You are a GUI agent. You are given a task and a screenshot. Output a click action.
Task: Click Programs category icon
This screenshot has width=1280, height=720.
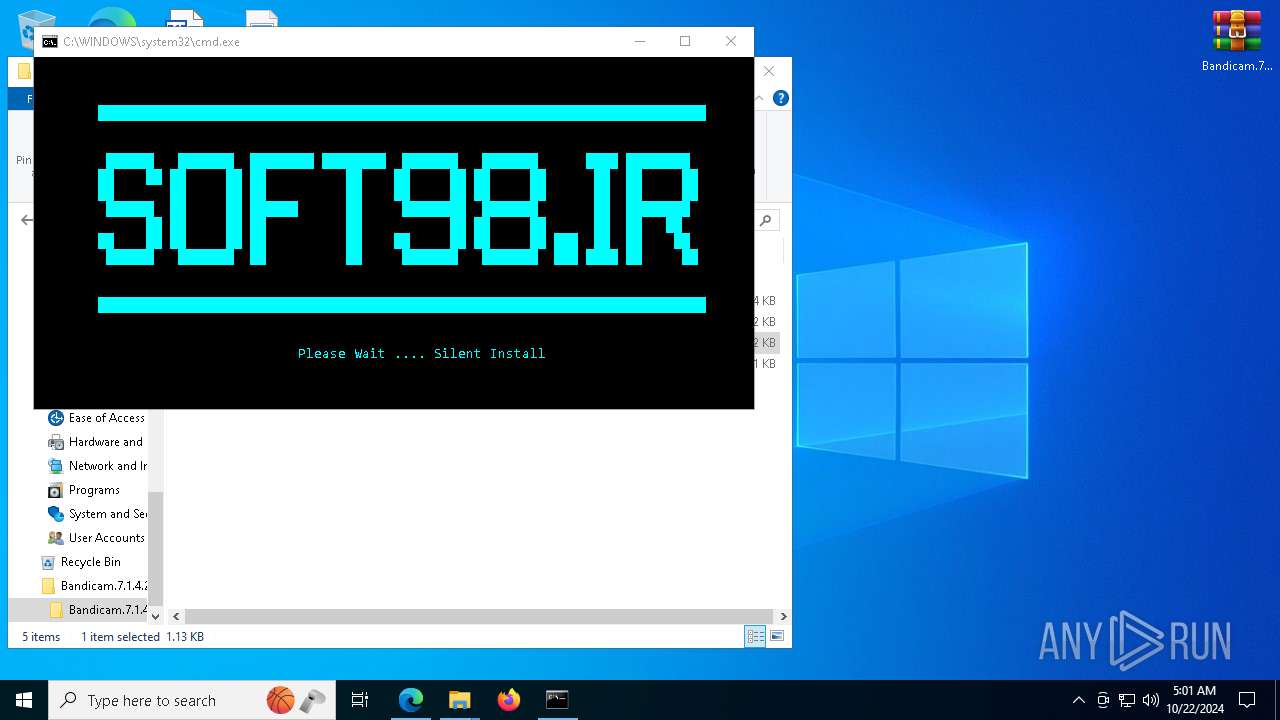56,490
